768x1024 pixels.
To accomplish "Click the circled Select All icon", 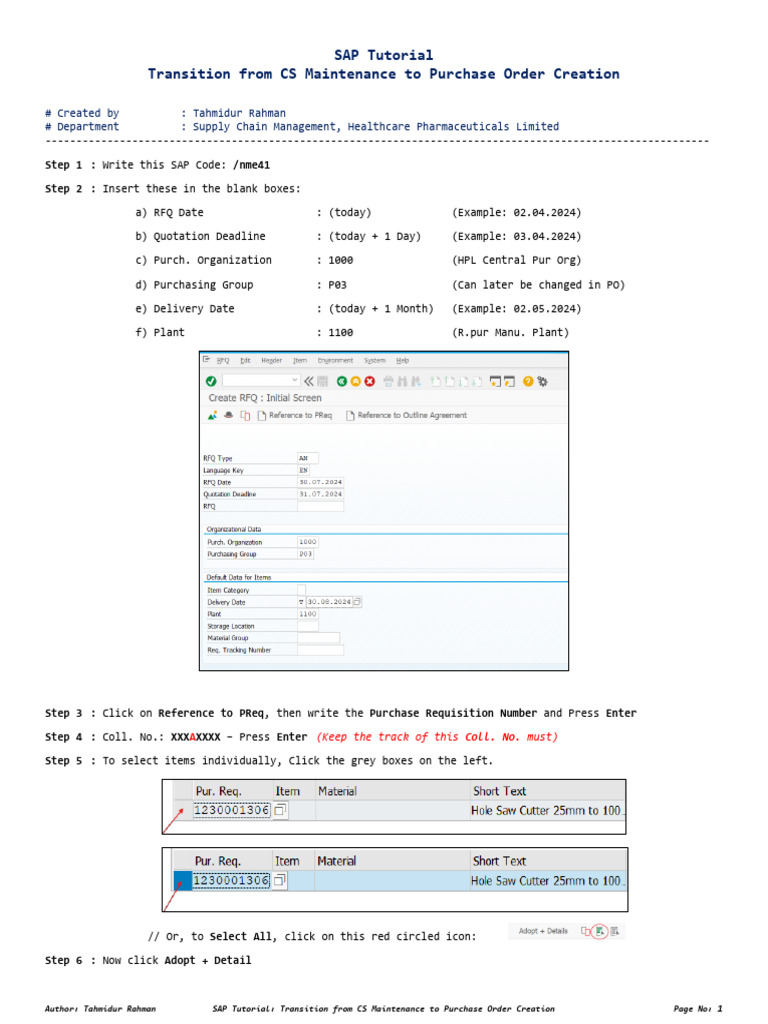I will click(x=600, y=931).
